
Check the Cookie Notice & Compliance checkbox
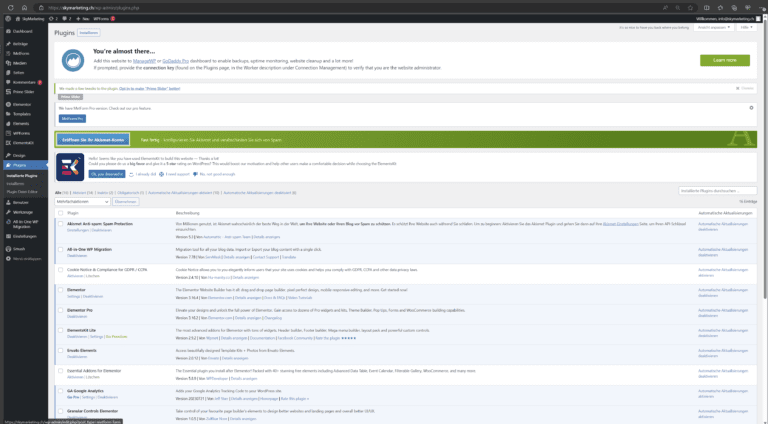61,270
